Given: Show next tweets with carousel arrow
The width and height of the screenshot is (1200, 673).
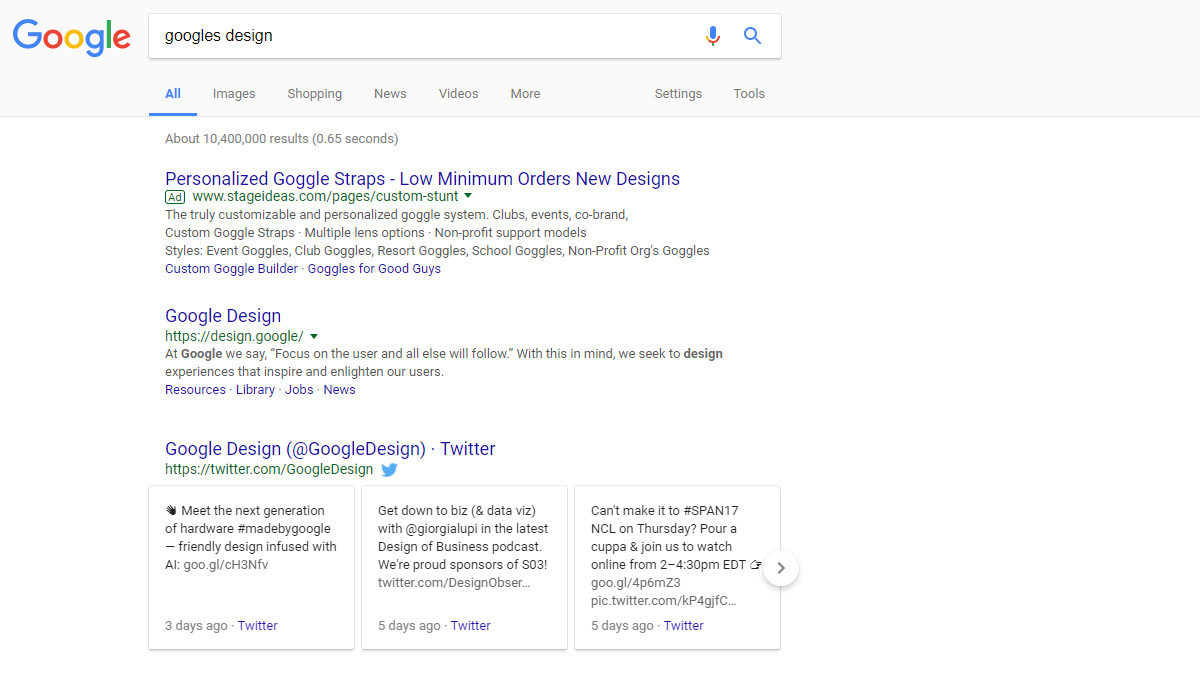Looking at the screenshot, I should tap(781, 568).
